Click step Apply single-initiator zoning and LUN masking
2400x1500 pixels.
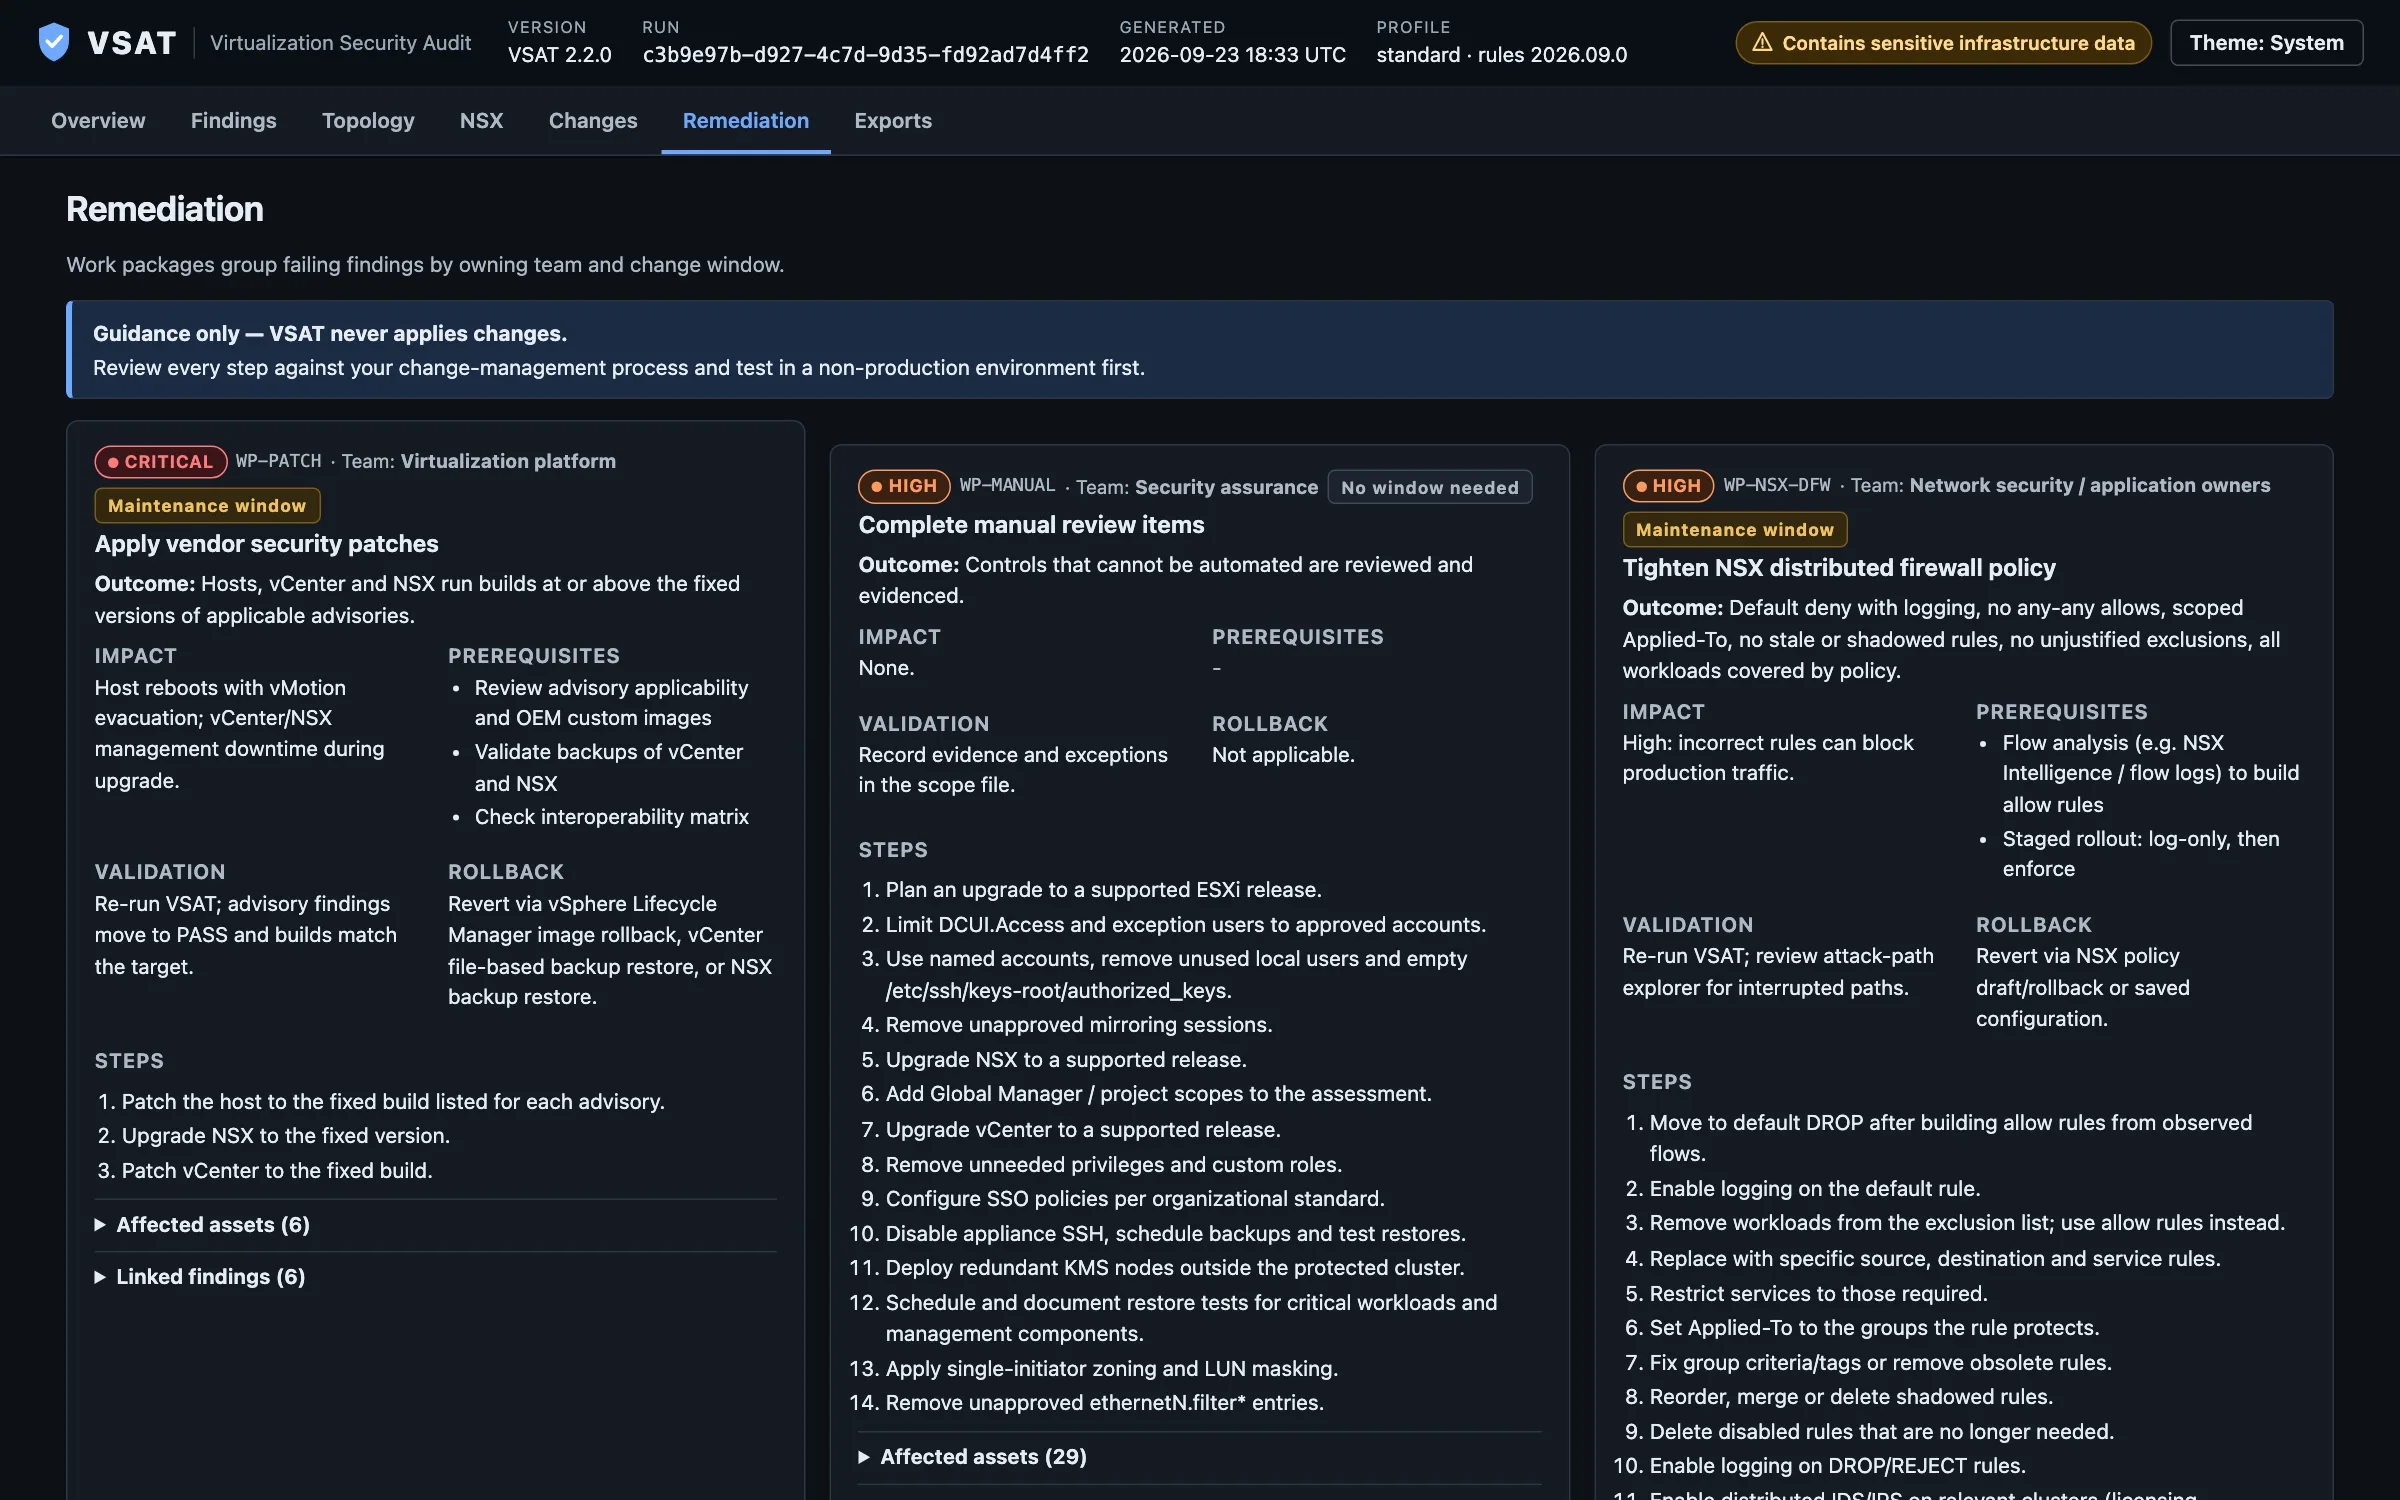[x=1111, y=1369]
